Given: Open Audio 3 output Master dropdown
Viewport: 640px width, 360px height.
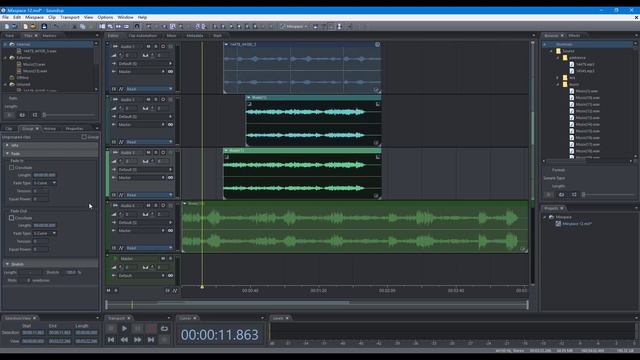Looking at the screenshot, I should tap(142, 178).
